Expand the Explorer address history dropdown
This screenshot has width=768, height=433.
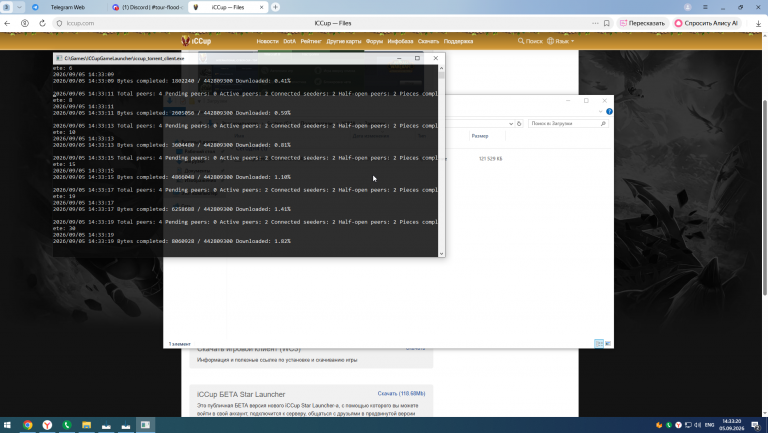pos(511,123)
